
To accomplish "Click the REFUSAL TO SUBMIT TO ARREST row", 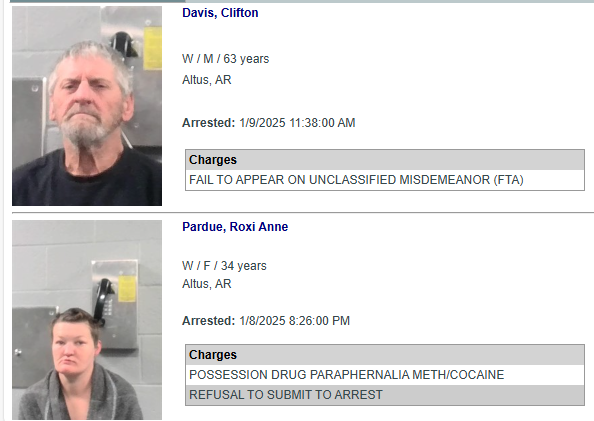I will (385, 395).
